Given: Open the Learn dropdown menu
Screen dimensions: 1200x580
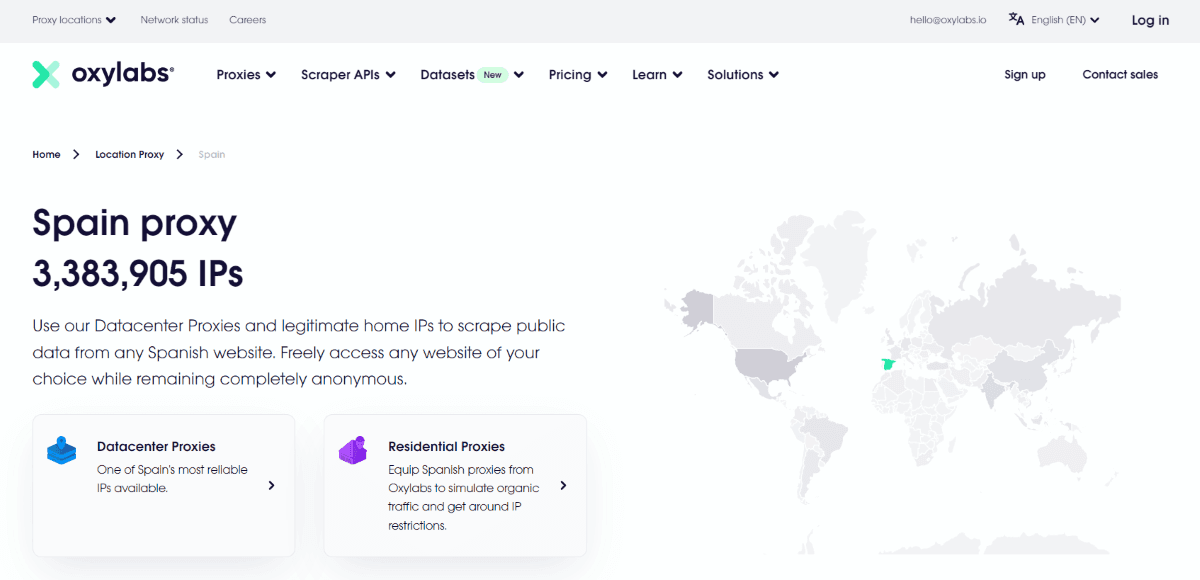Looking at the screenshot, I should (x=657, y=75).
